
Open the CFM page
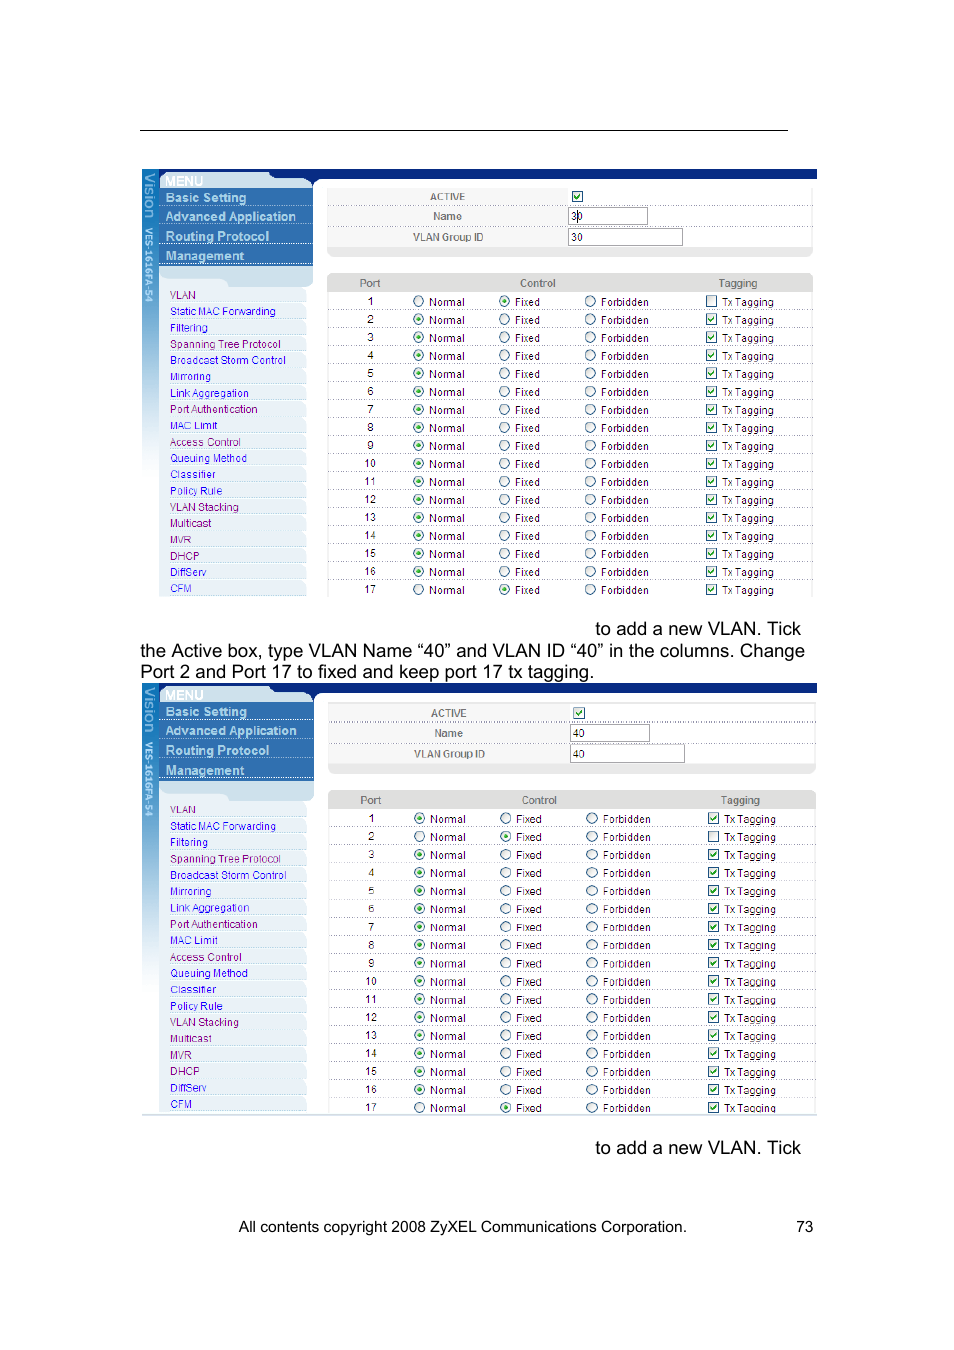click(x=180, y=587)
